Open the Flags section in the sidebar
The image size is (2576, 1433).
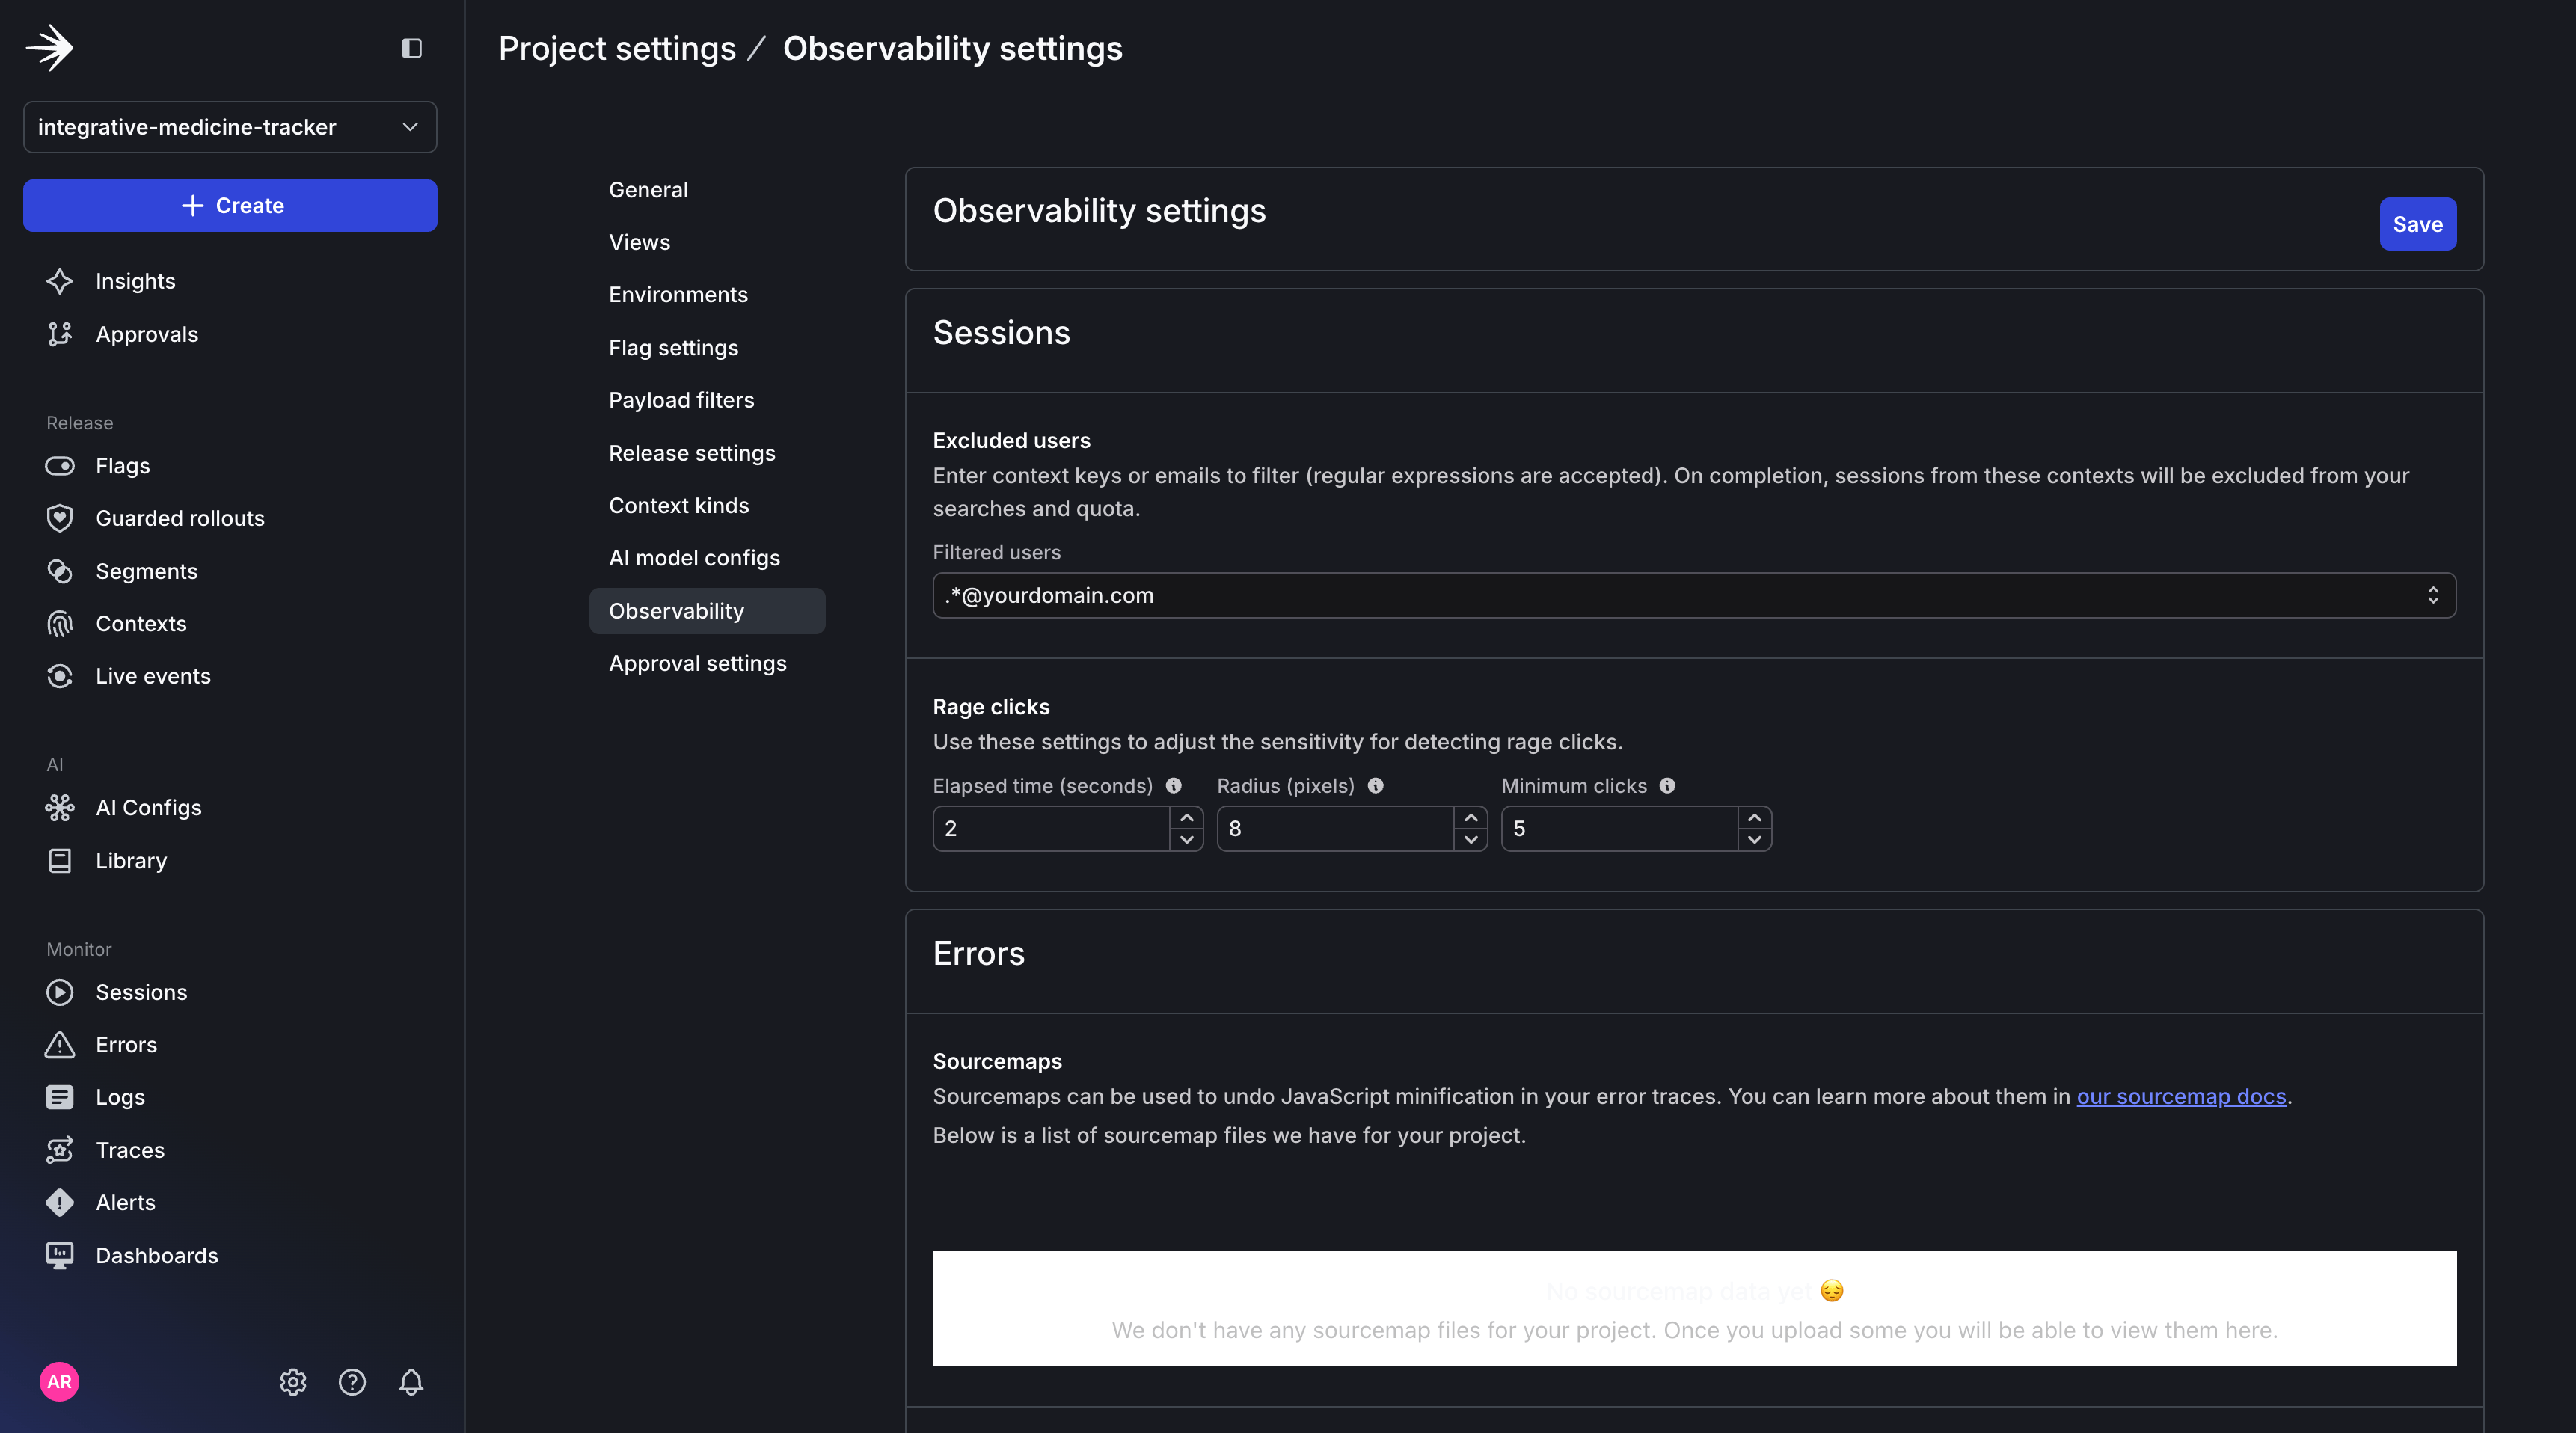tap(122, 465)
